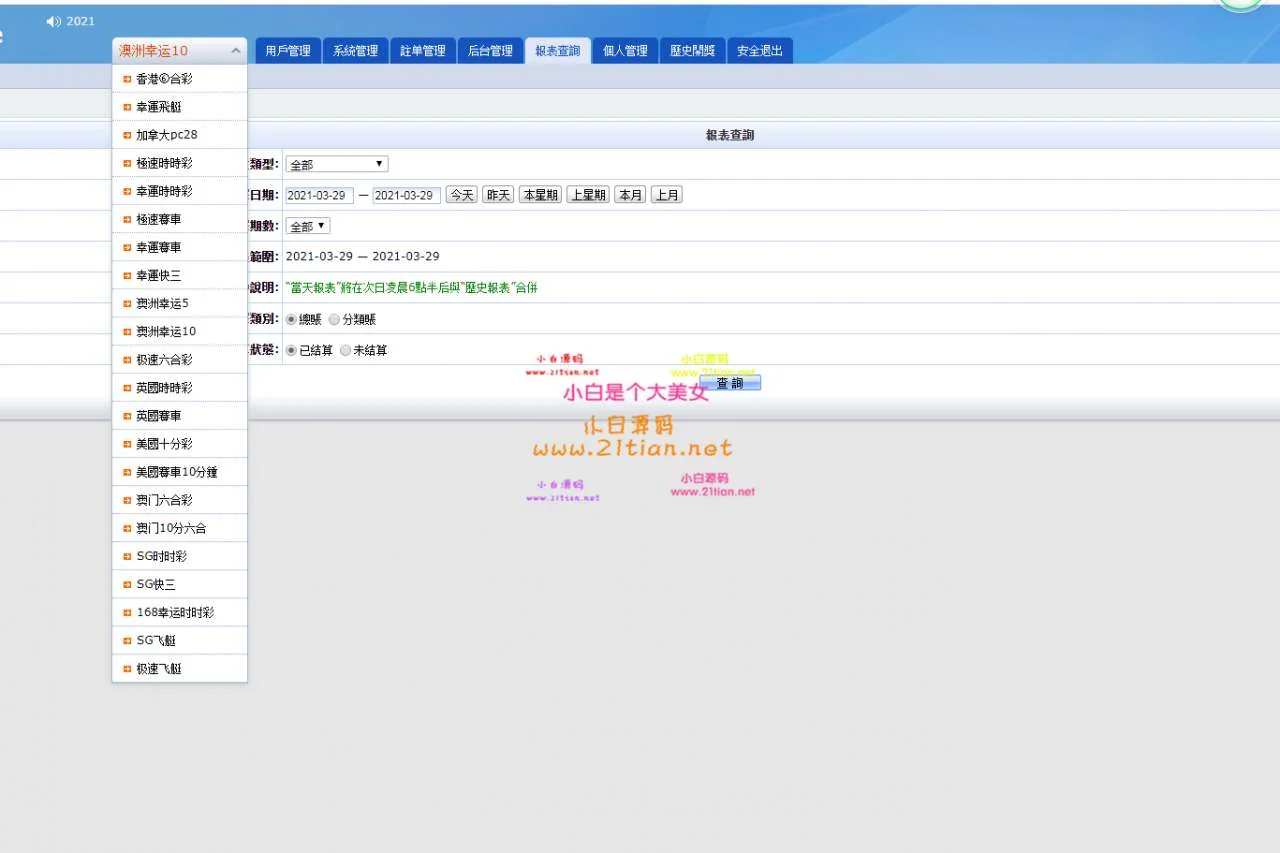
Task: Click the arrow icon beside 香港⑥合彩
Action: tap(127, 79)
